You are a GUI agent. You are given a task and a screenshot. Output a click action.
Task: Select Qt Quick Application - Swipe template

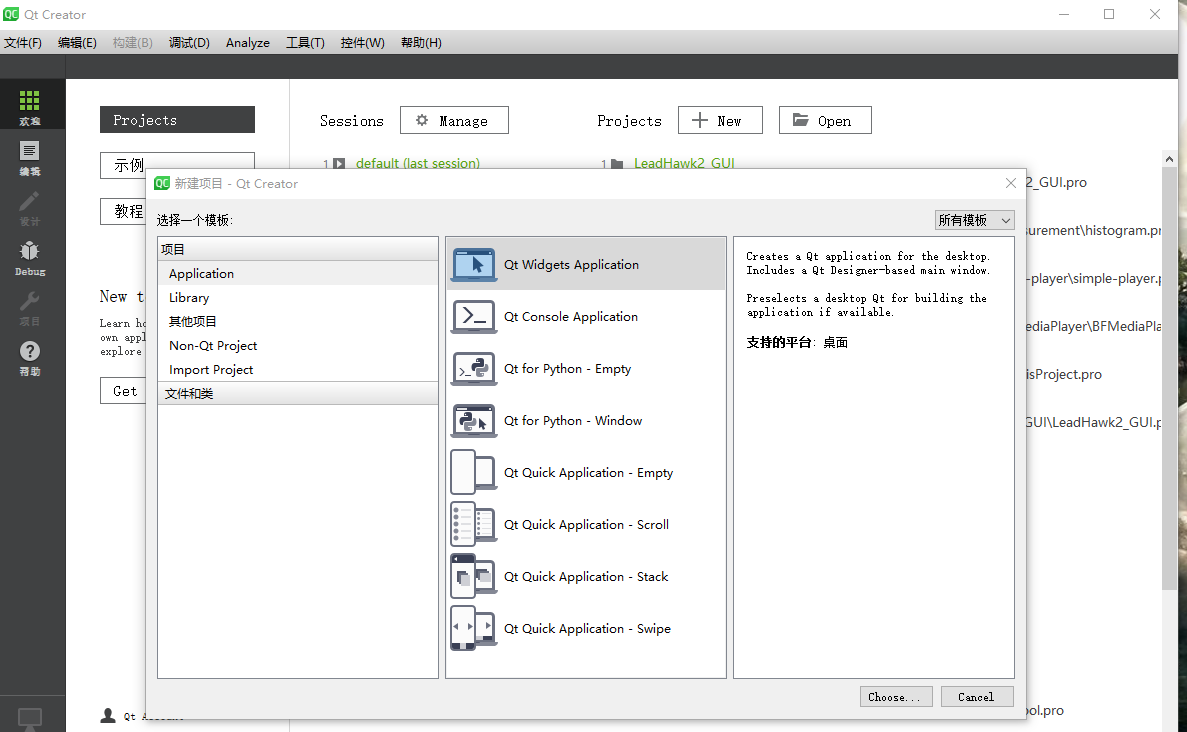pos(585,628)
